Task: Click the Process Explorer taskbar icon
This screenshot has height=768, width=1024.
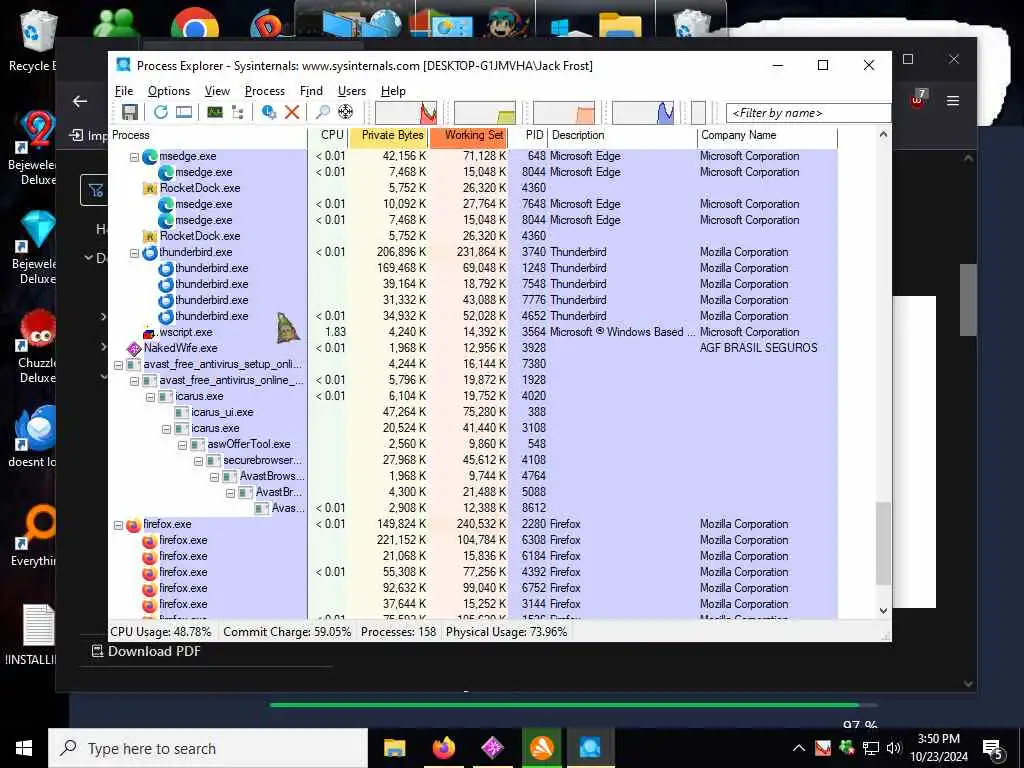Action: 590,748
